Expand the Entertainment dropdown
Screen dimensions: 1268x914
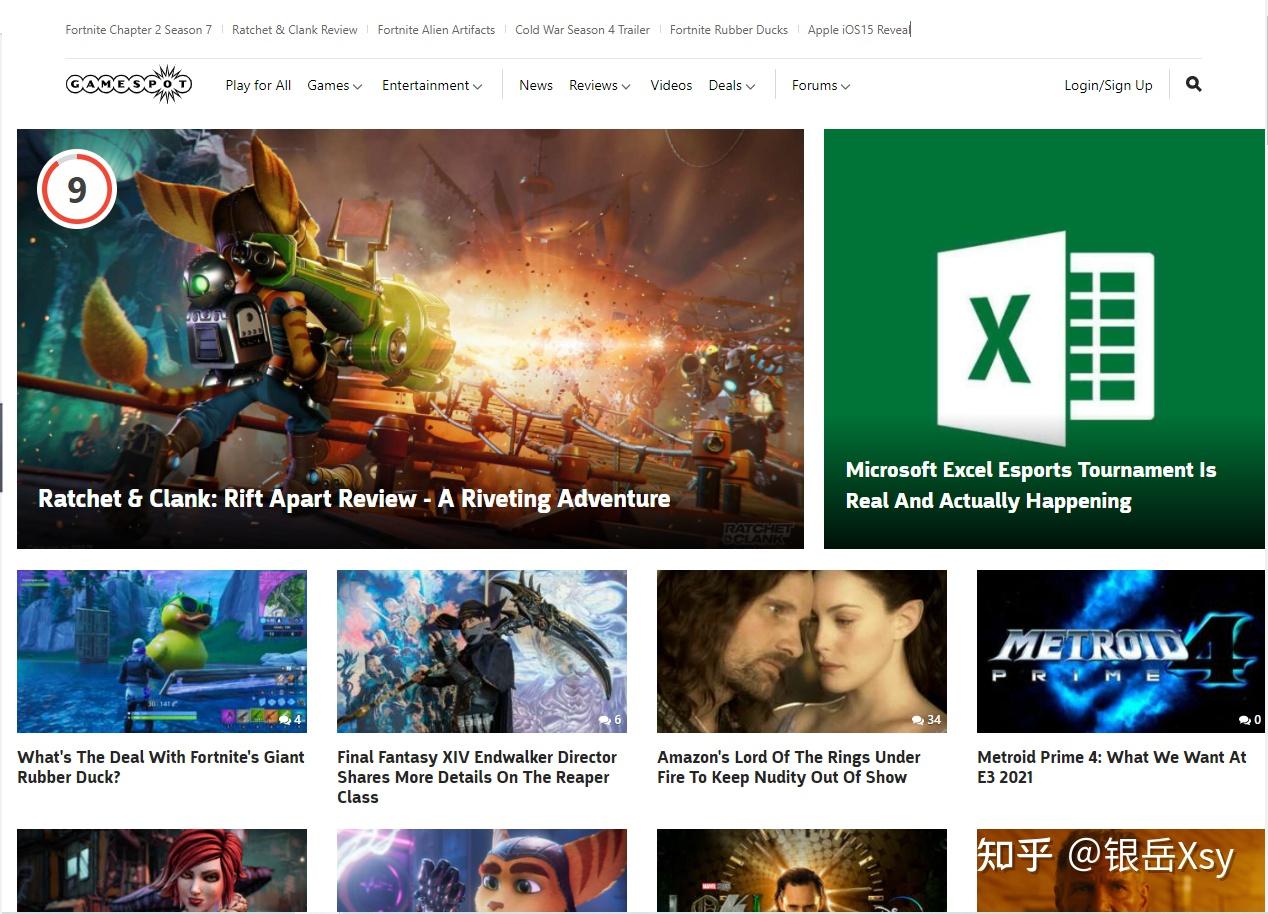[x=431, y=86]
